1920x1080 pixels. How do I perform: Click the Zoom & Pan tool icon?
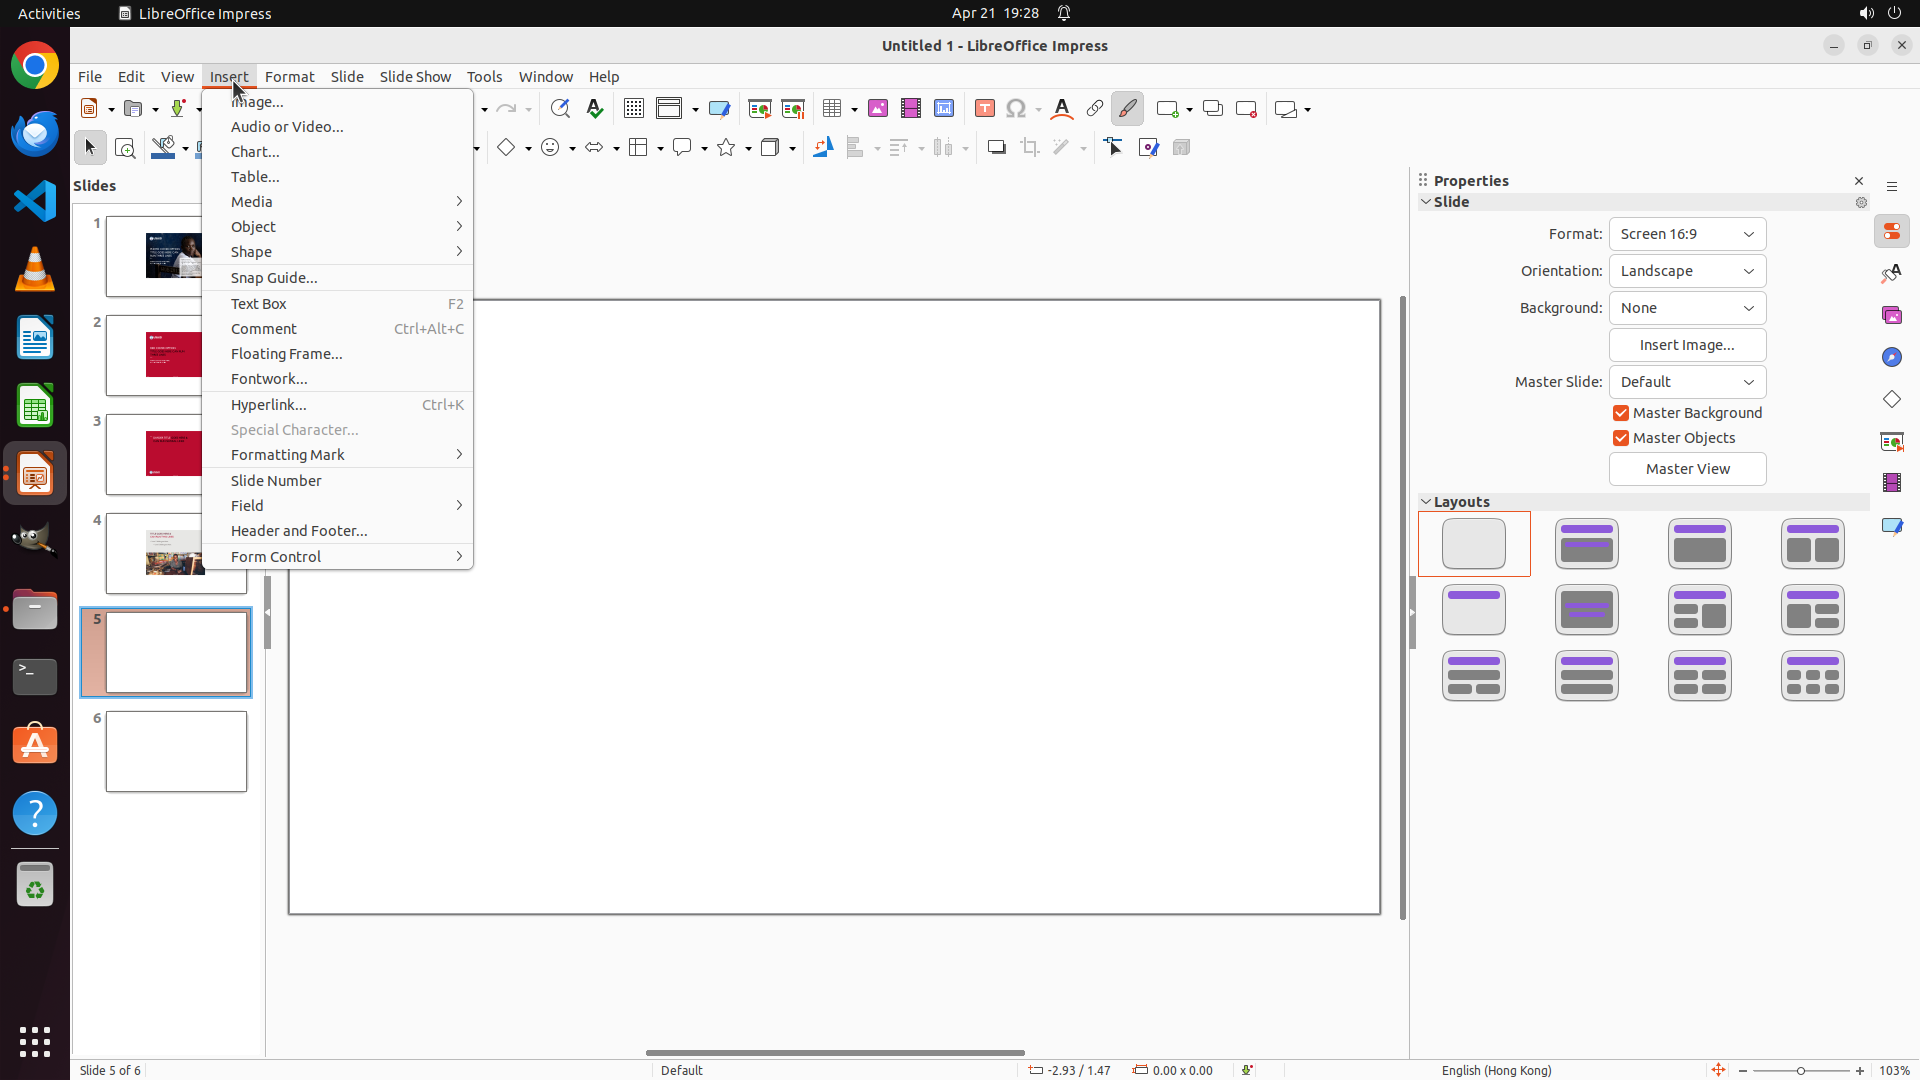[125, 148]
